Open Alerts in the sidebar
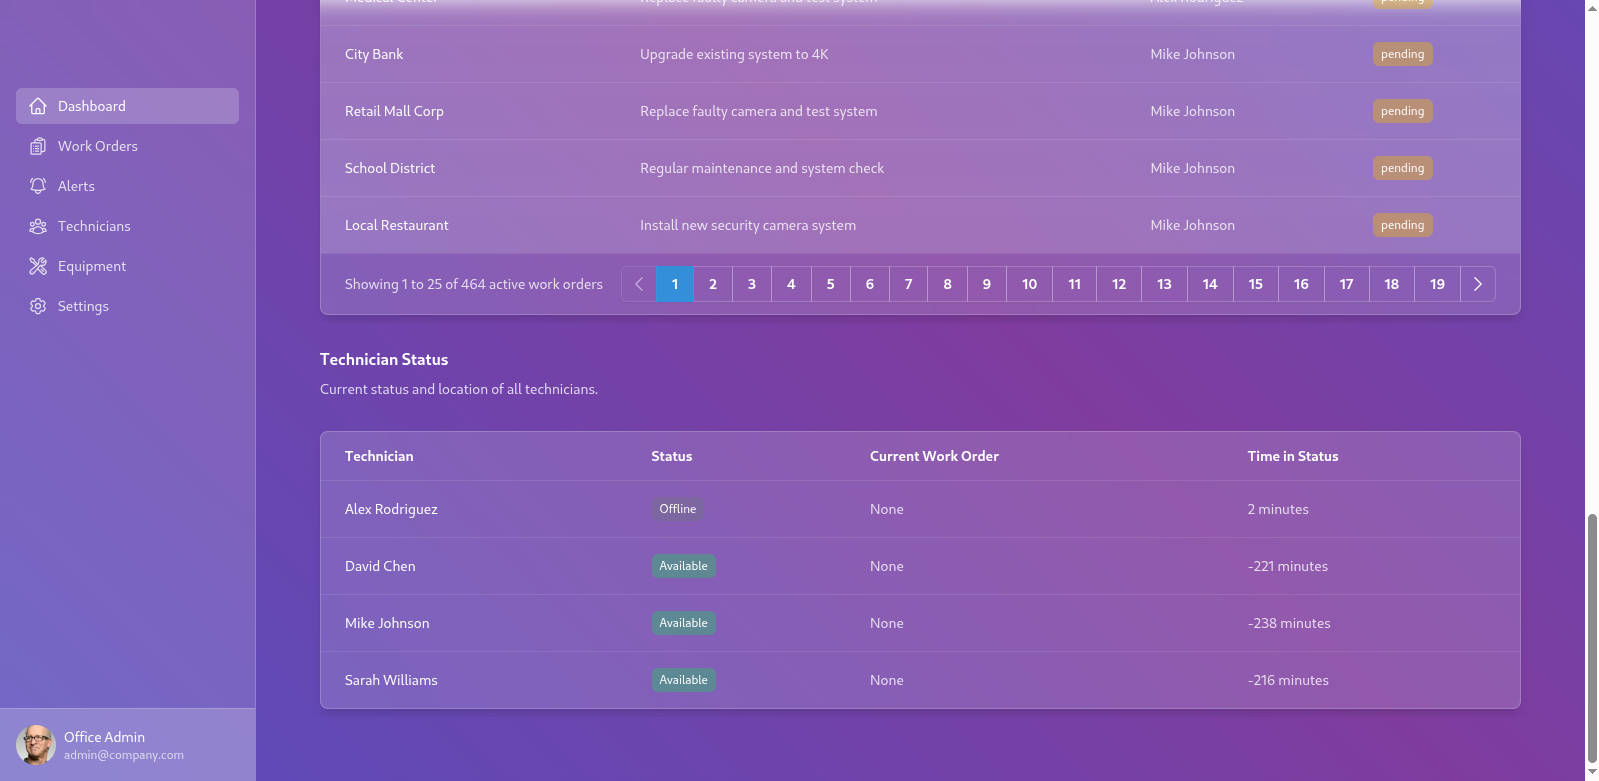The width and height of the screenshot is (1599, 781). (127, 186)
